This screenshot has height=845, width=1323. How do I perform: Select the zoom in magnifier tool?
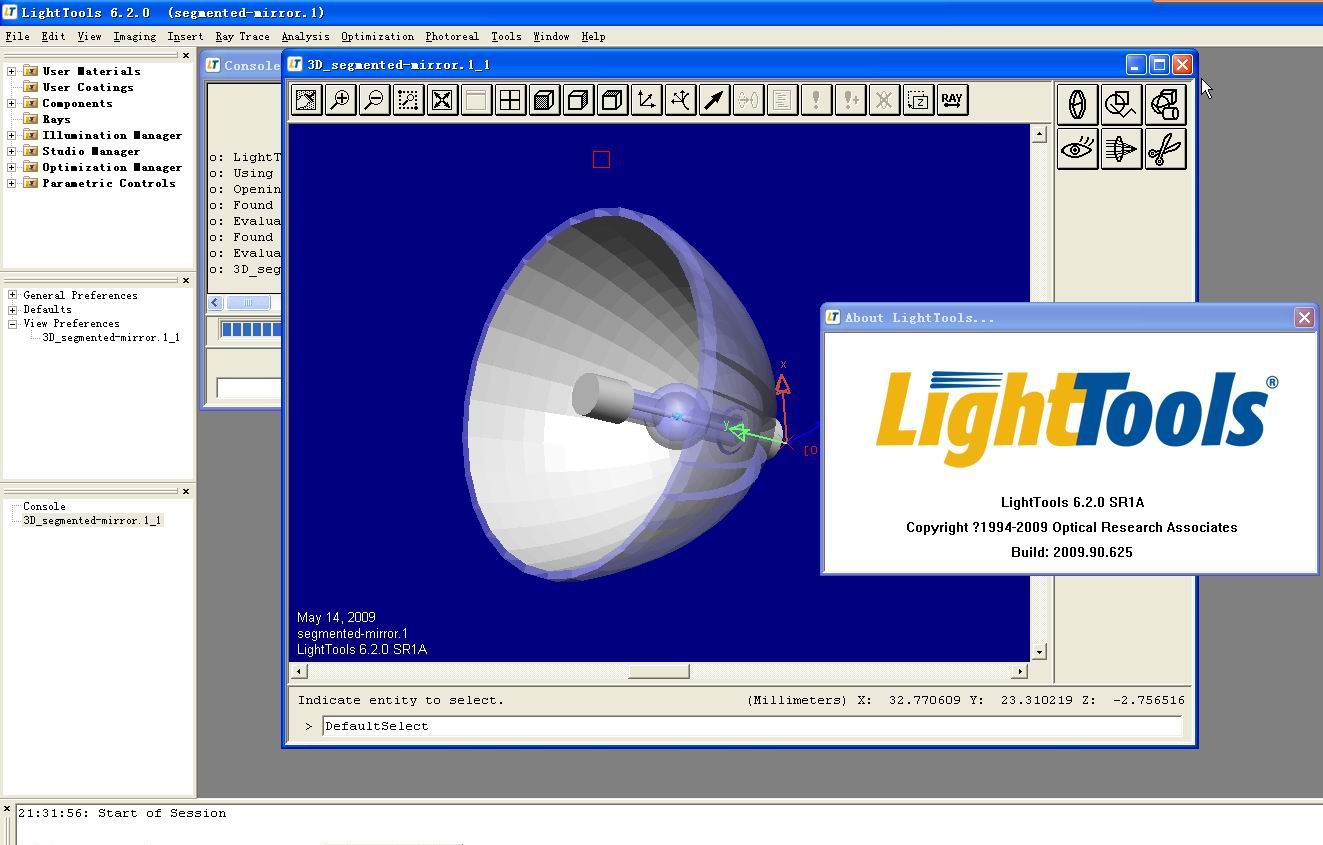[341, 100]
